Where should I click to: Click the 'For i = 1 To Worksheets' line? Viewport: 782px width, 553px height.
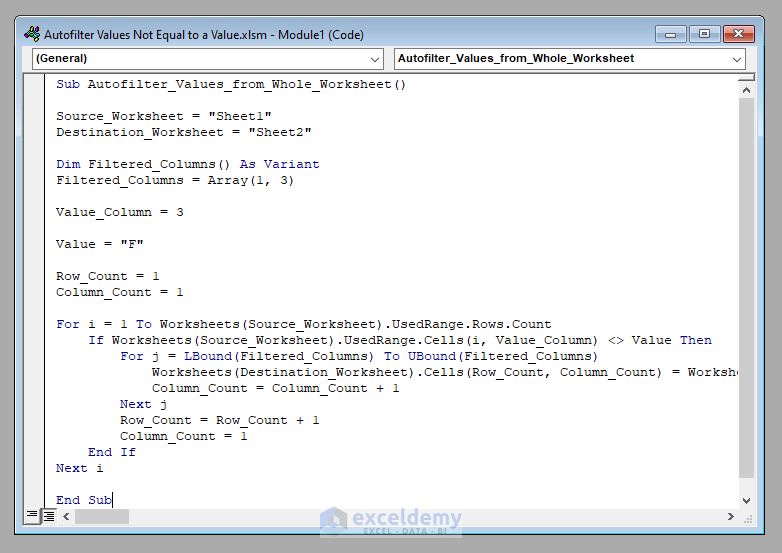304,324
